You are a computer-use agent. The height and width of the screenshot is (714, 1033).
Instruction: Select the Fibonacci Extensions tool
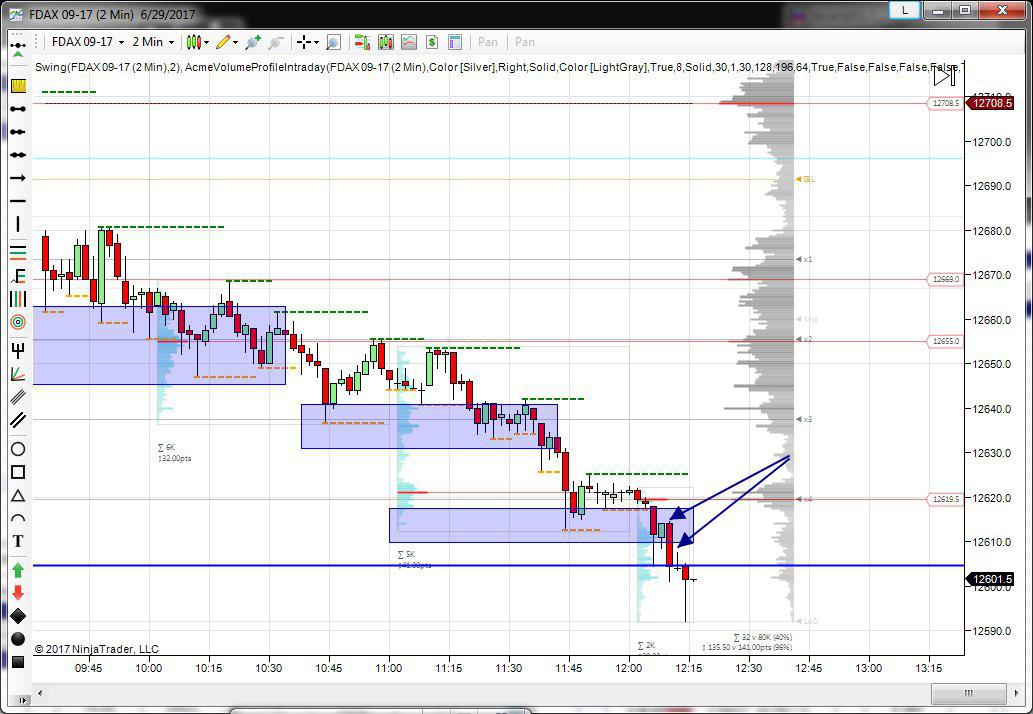18,275
